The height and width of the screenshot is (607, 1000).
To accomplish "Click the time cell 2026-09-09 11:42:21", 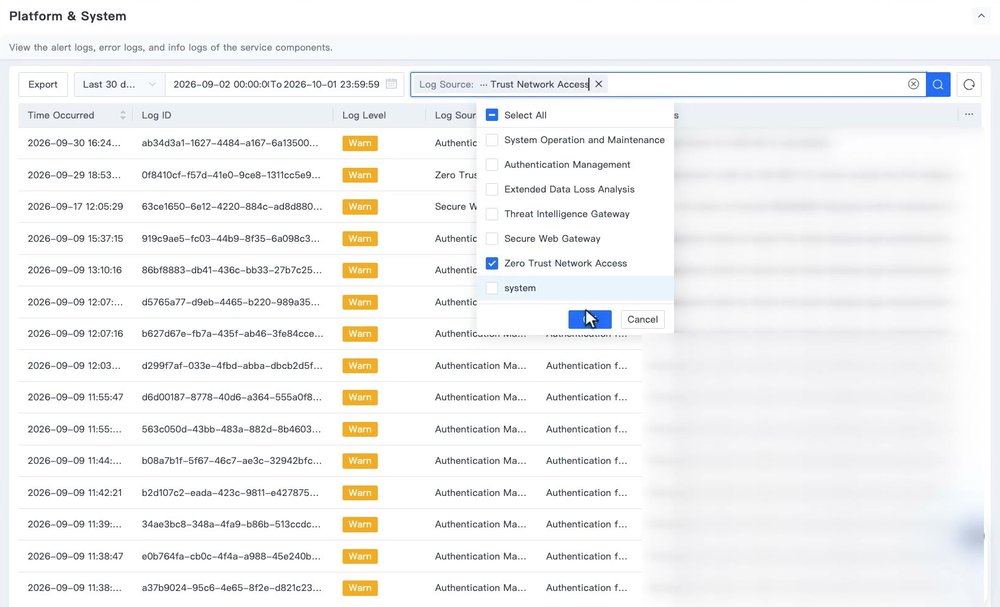I will (75, 492).
